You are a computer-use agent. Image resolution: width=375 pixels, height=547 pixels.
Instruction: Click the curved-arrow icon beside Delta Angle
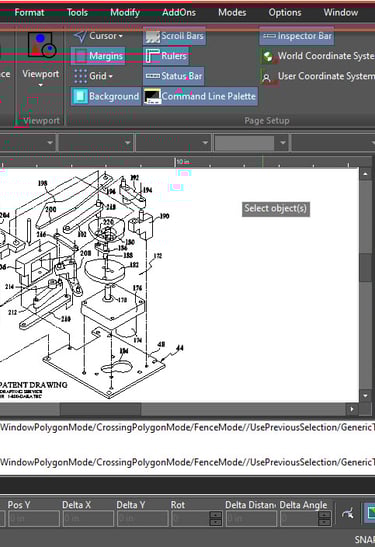pos(348,514)
